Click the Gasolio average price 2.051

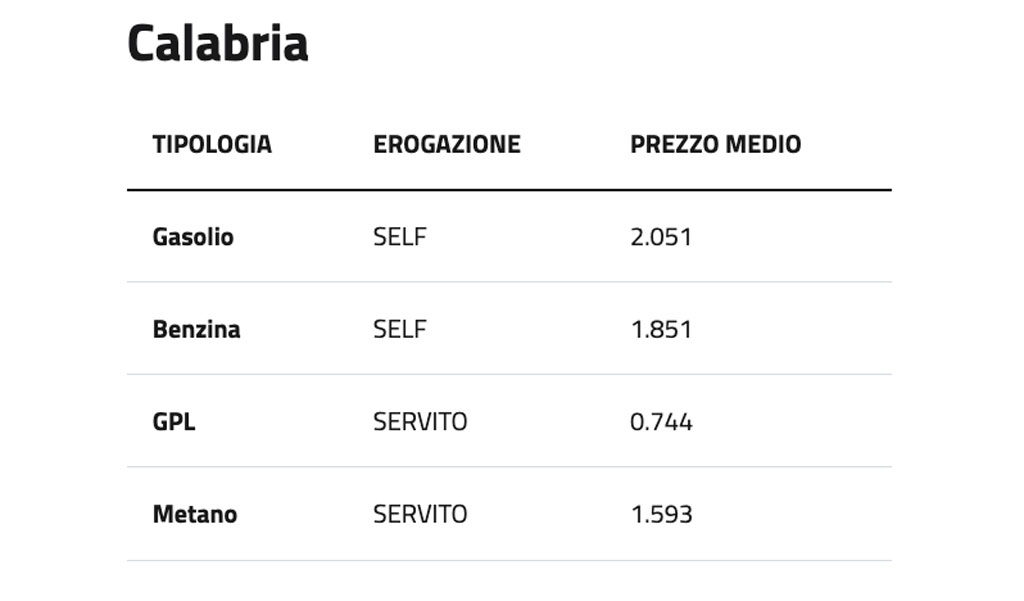(661, 237)
